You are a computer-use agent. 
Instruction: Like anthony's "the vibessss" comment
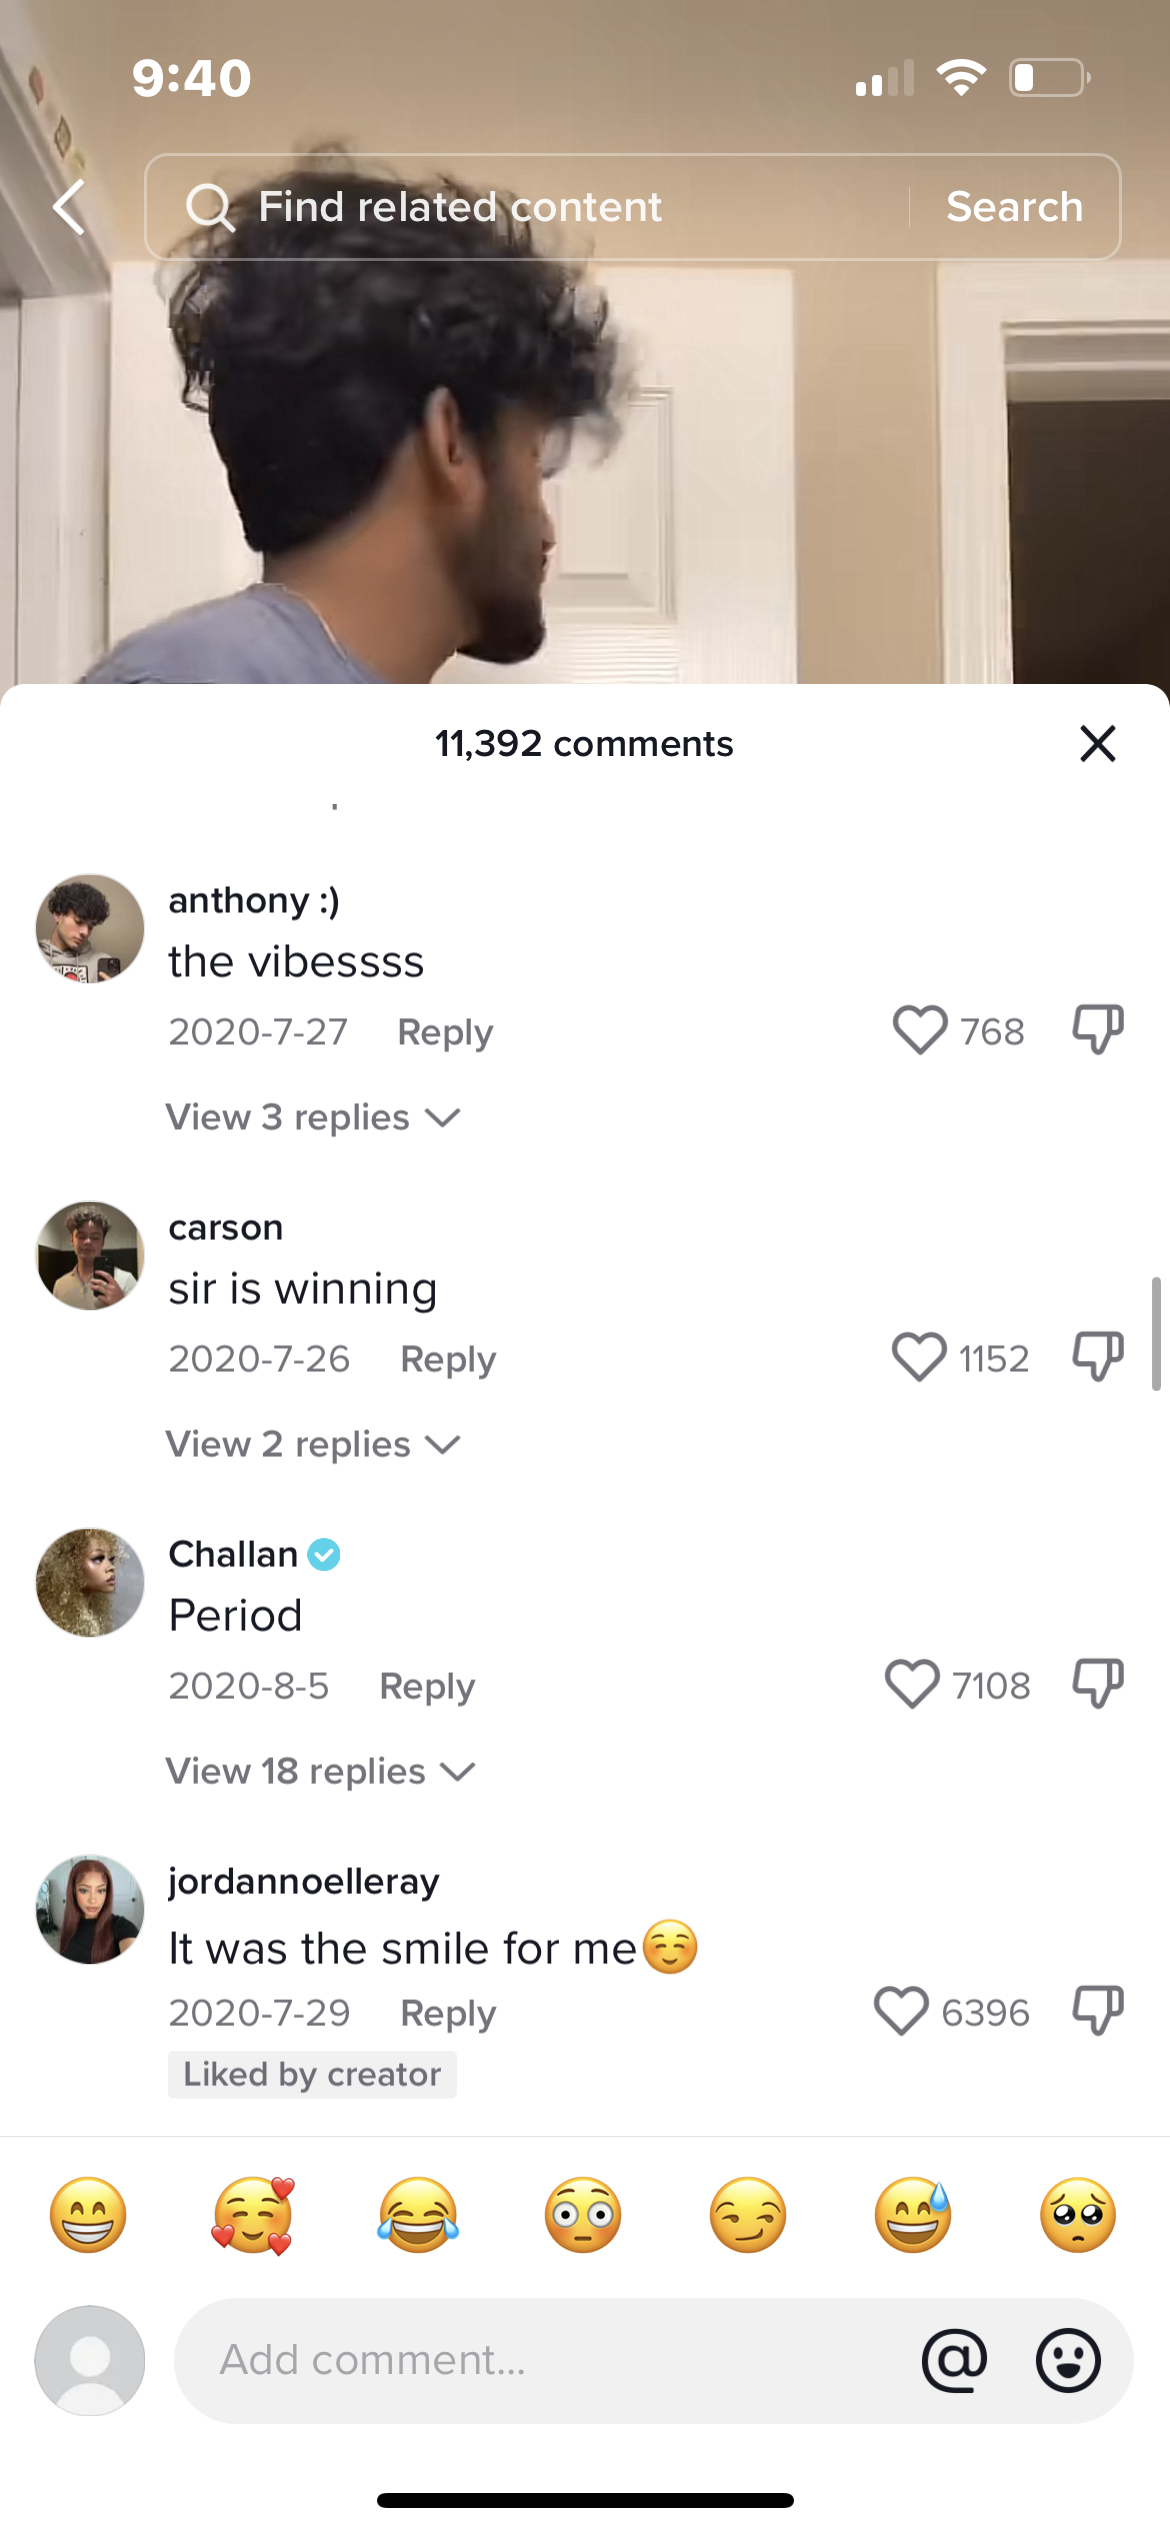pos(919,1030)
